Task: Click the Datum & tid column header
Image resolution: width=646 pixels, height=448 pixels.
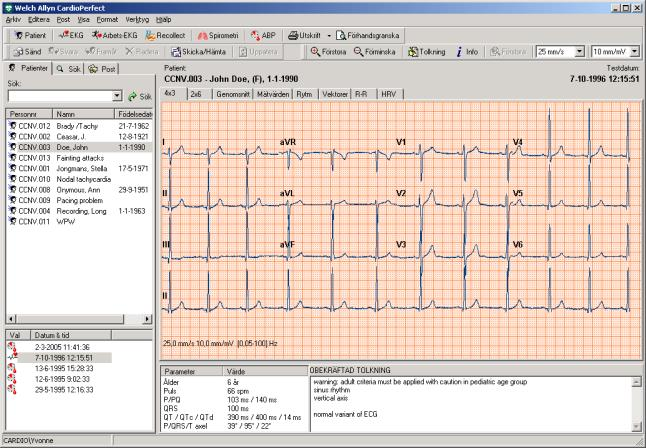Action: [71, 335]
